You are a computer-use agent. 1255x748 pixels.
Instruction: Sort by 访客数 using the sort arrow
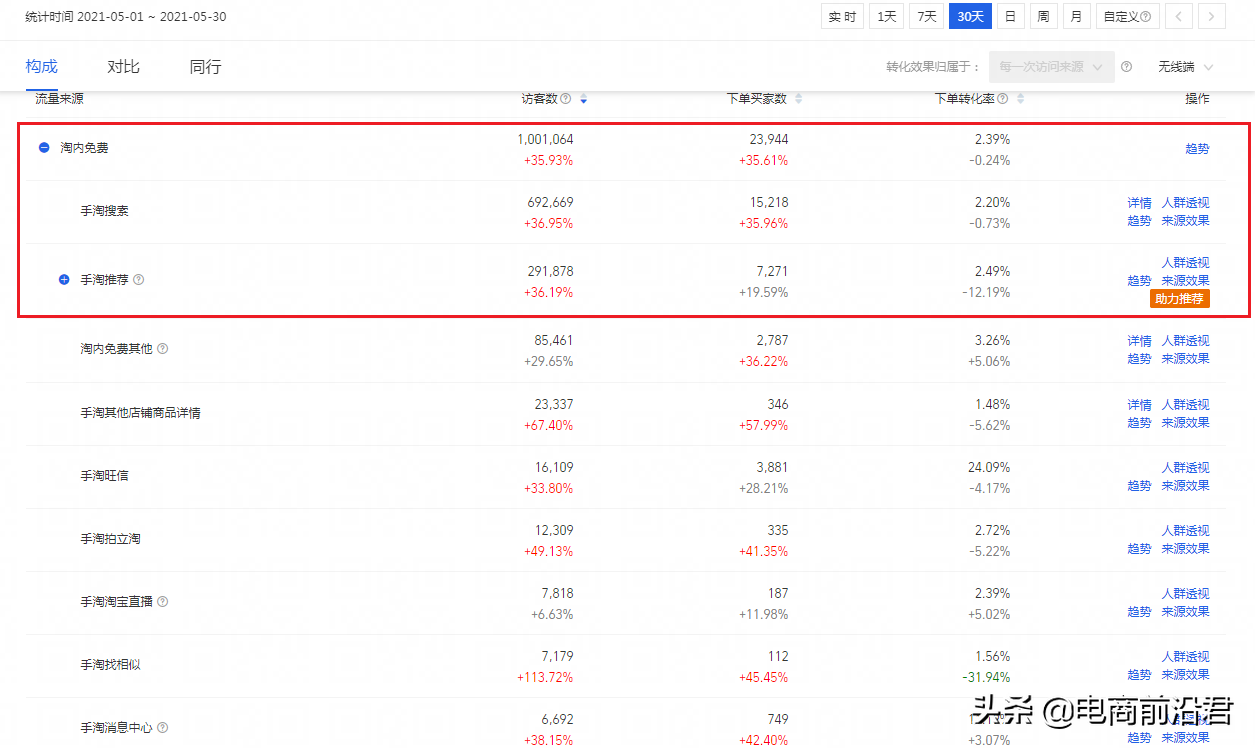[584, 99]
